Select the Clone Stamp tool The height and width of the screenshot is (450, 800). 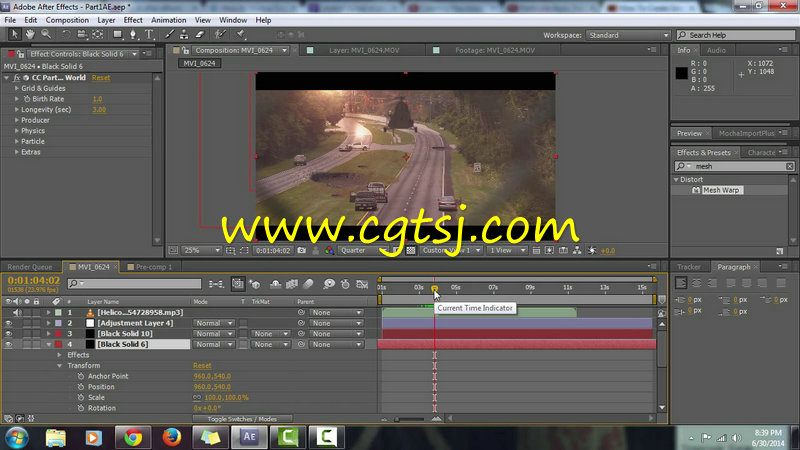click(x=184, y=34)
